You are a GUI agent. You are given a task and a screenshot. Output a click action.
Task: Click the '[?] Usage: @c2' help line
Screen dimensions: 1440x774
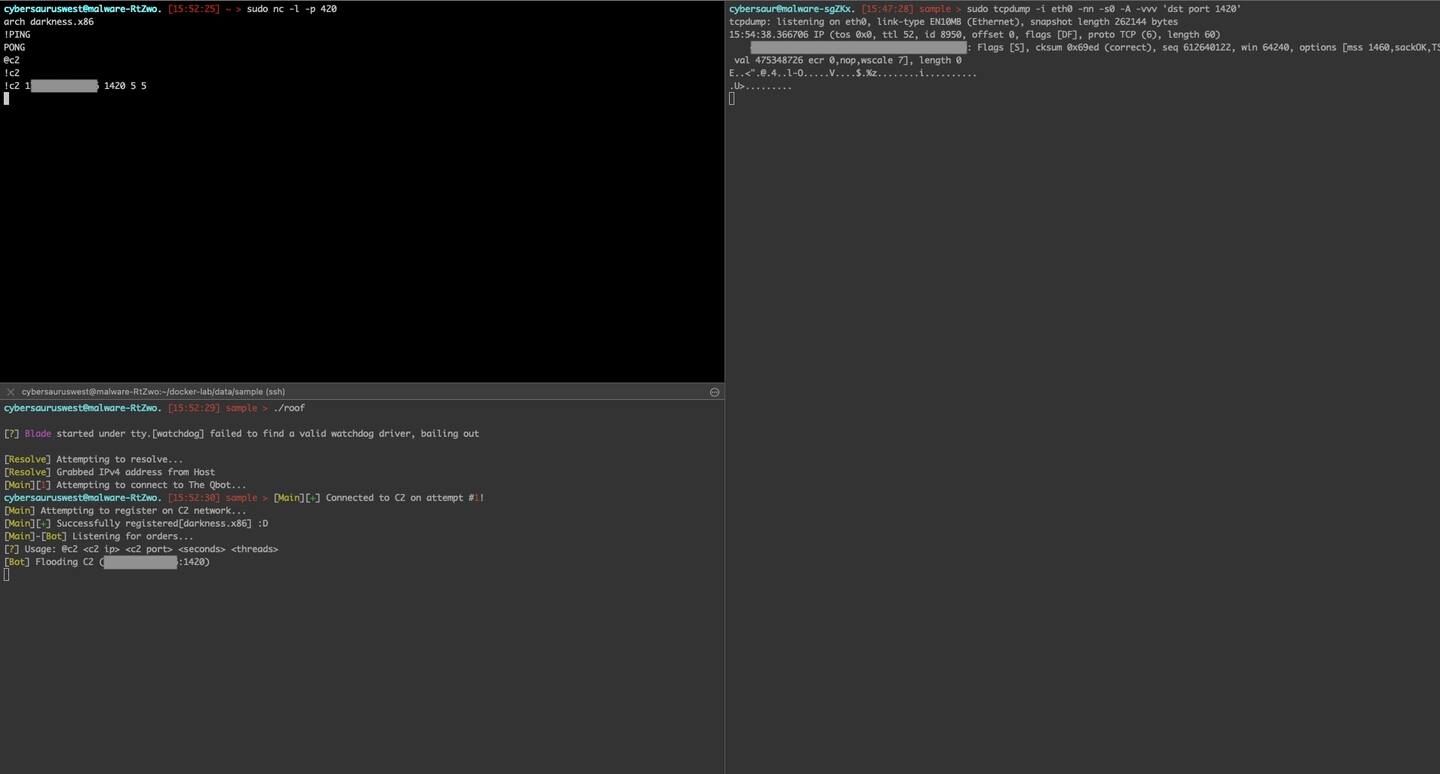click(x=141, y=549)
